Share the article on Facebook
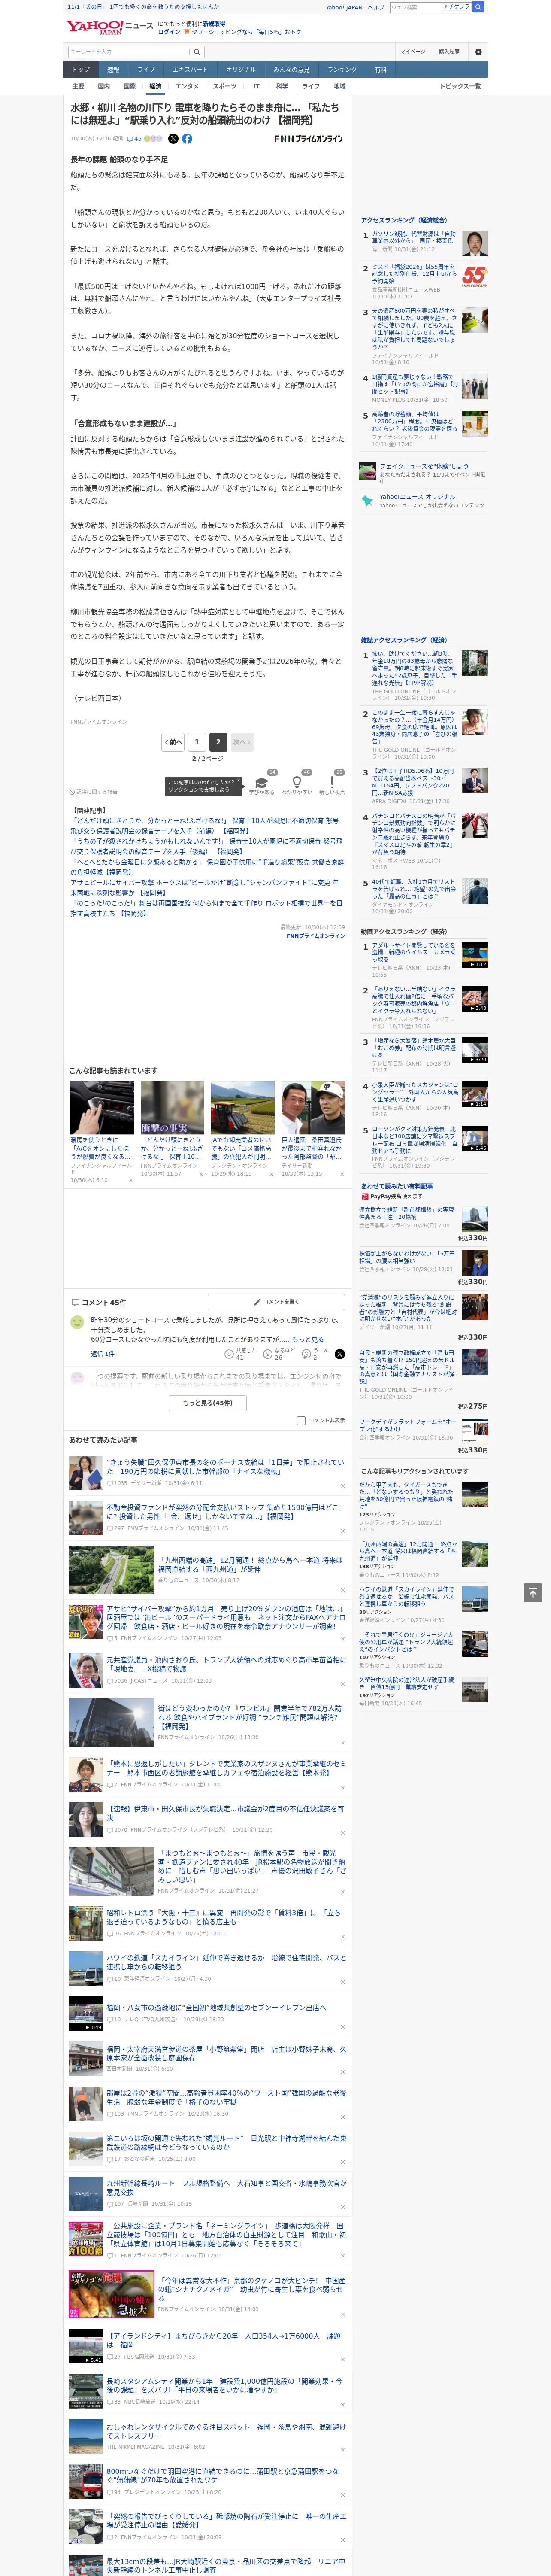The image size is (551, 2576). 187,139
